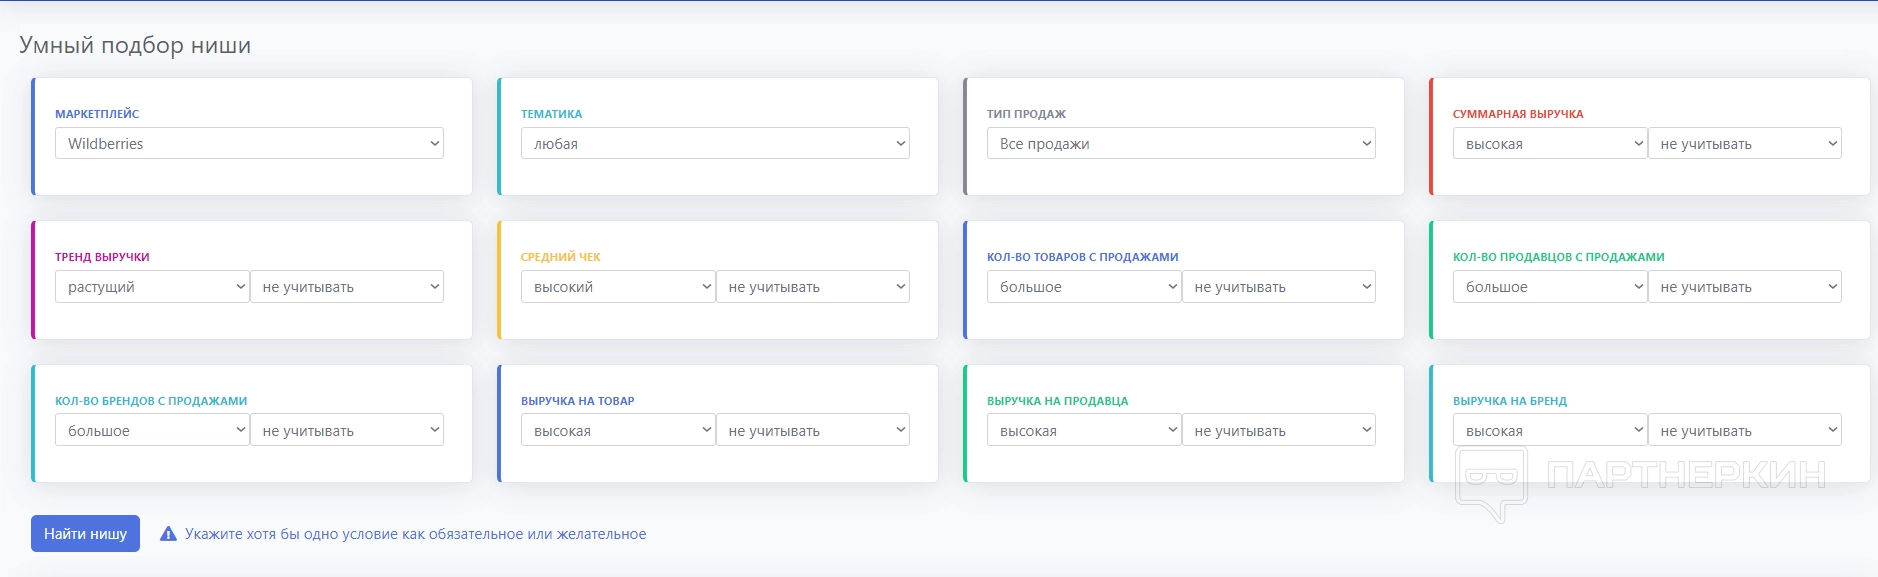Viewport: 1878px width, 577px height.
Task: Open Кол-во брендов с продажами большое dropdown
Action: pos(151,431)
